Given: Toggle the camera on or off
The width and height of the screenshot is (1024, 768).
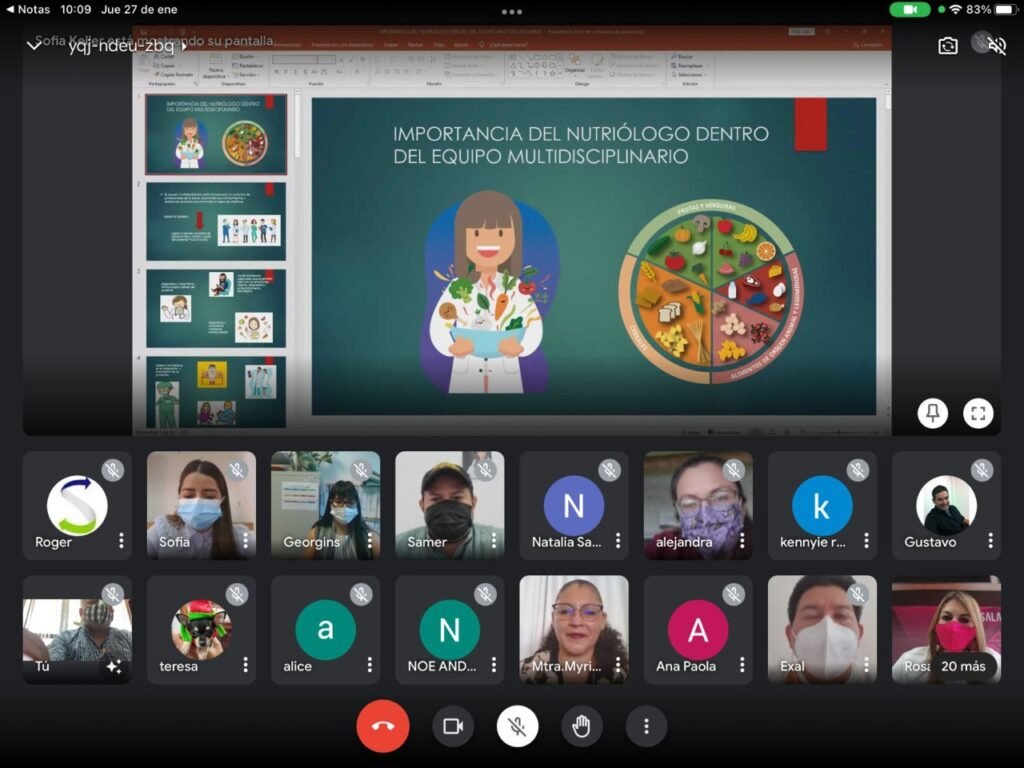Looking at the screenshot, I should point(453,726).
